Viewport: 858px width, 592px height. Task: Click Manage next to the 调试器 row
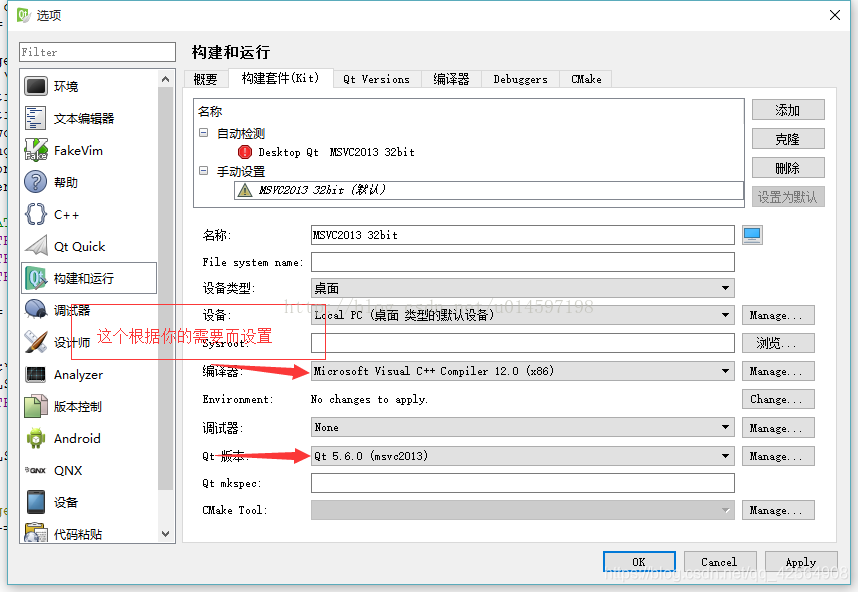[x=778, y=428]
